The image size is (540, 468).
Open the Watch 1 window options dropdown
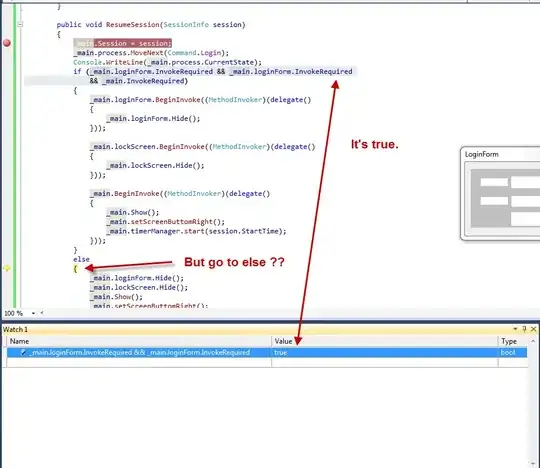515,329
